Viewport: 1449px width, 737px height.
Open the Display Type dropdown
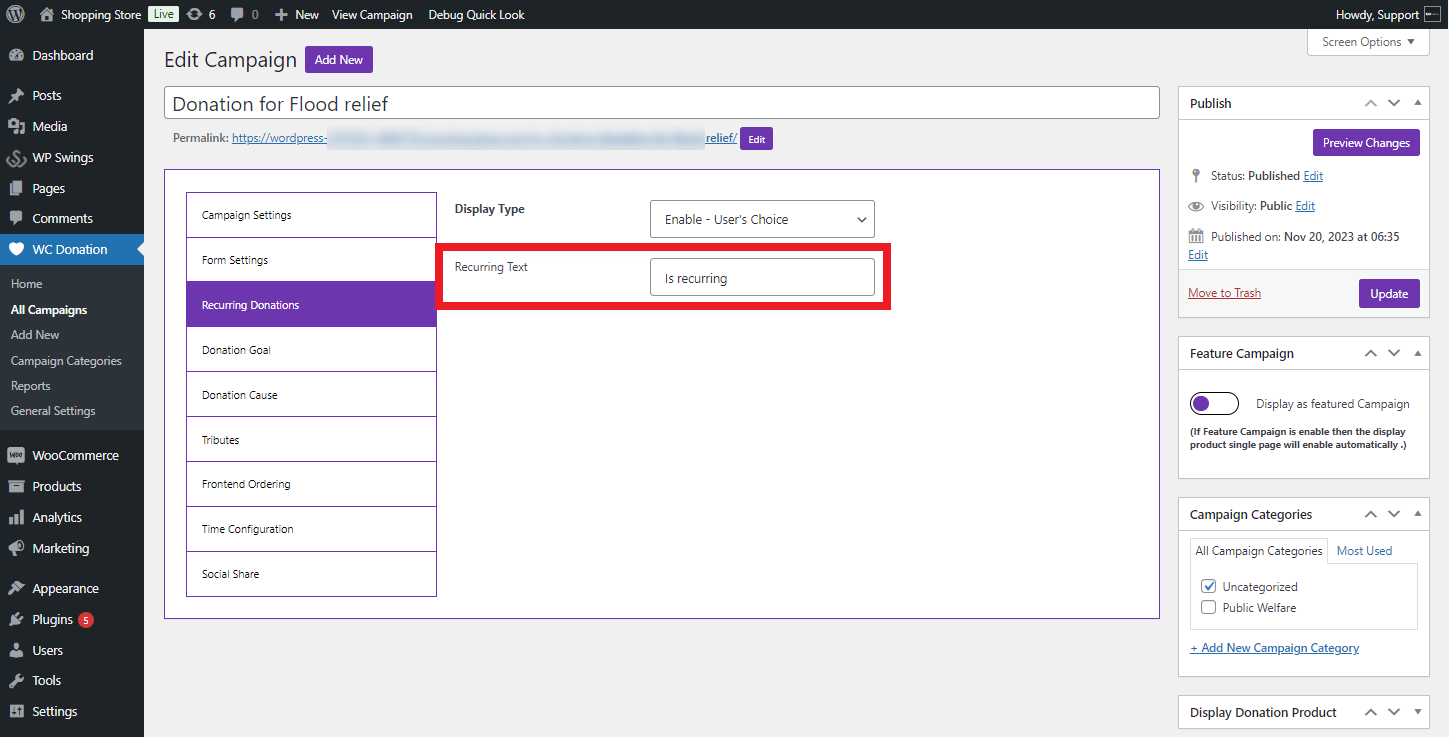click(x=762, y=219)
